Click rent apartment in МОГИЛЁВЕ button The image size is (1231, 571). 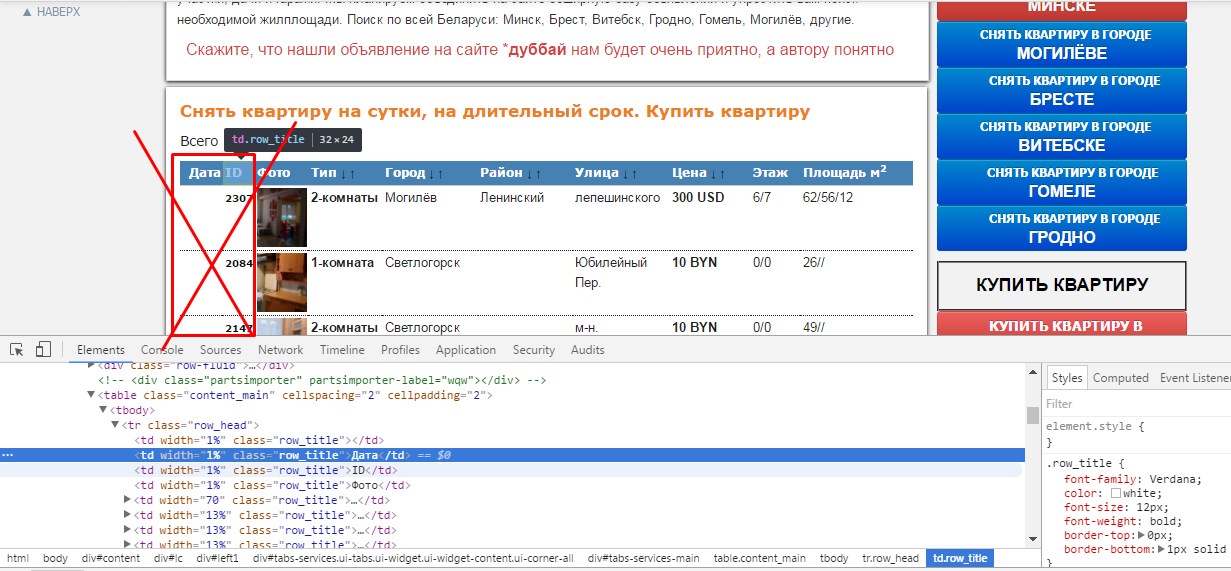1062,44
